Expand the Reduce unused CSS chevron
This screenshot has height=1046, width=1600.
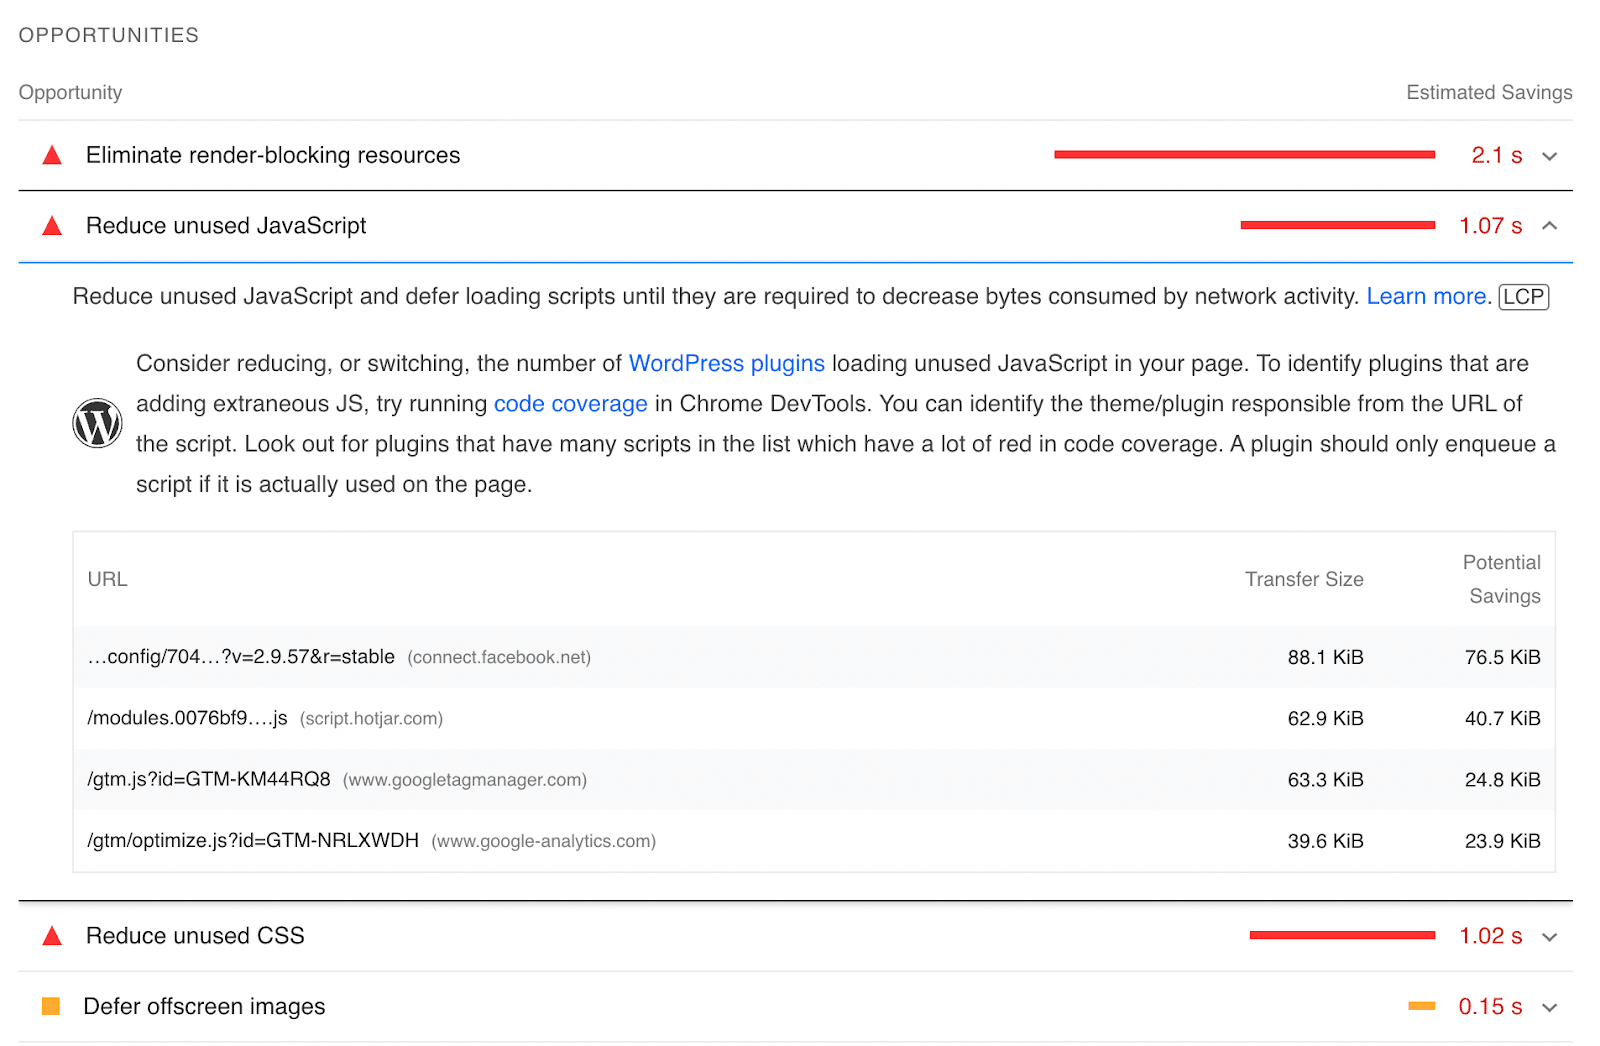coord(1550,937)
